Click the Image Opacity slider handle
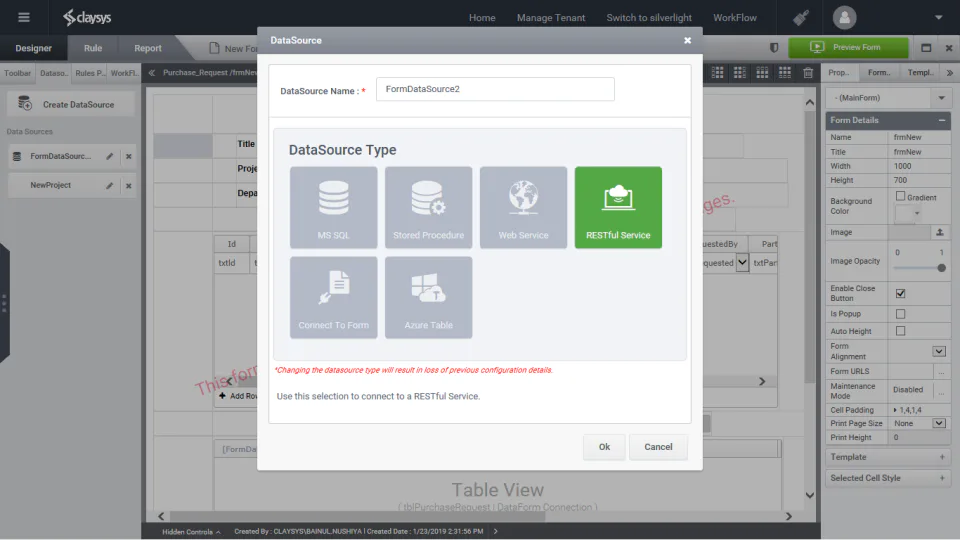This screenshot has height=540, width=960. 941,268
